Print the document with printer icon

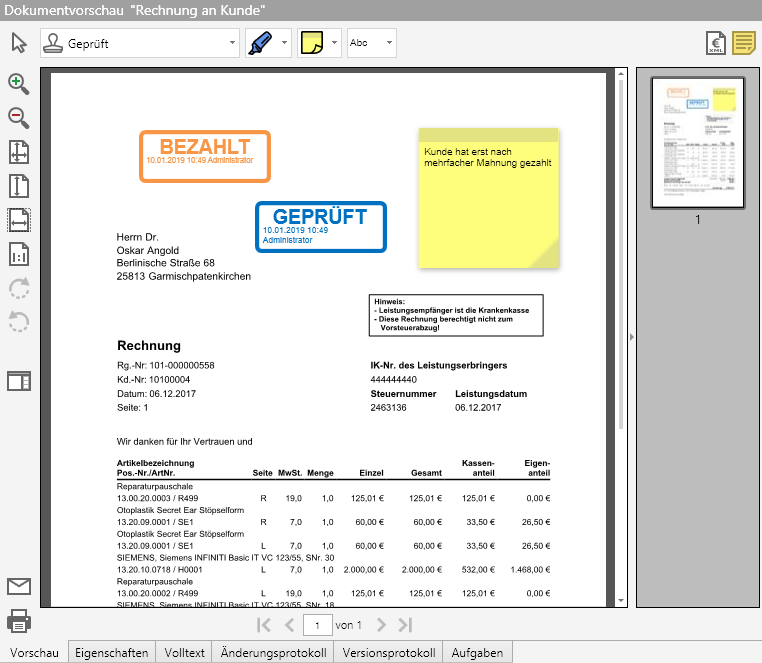tap(19, 621)
